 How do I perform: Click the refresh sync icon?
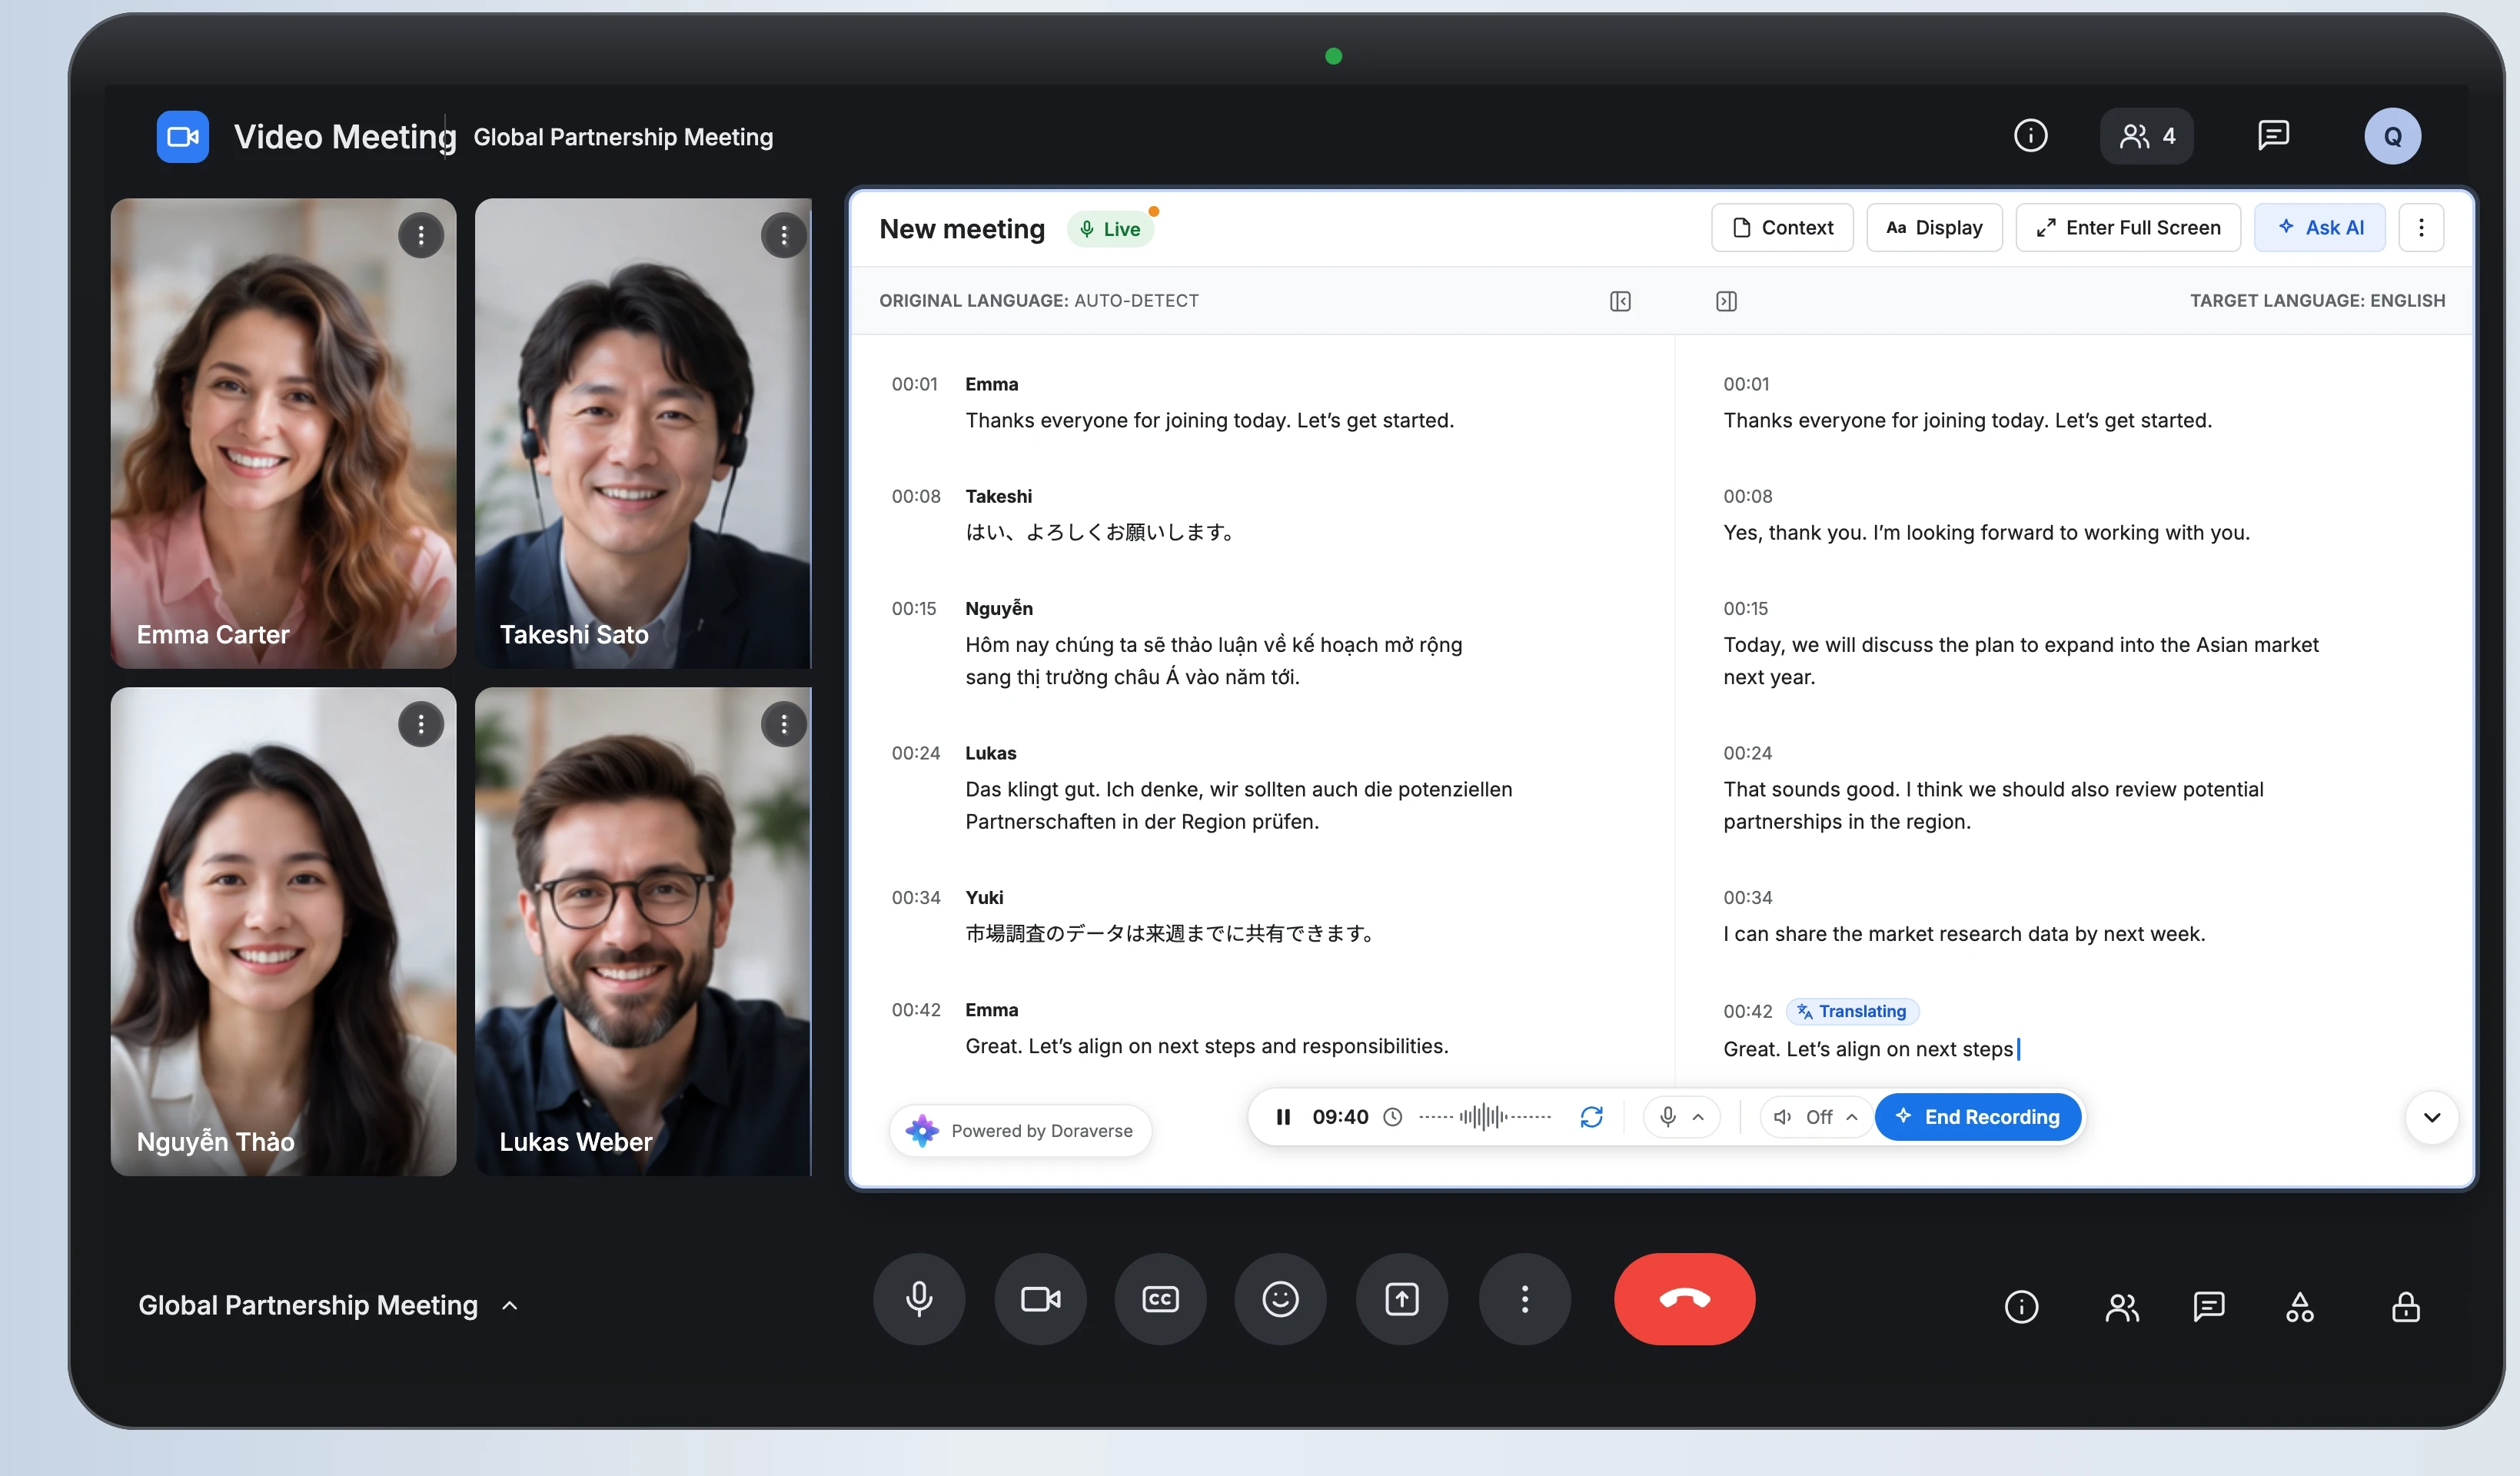[x=1591, y=1117]
